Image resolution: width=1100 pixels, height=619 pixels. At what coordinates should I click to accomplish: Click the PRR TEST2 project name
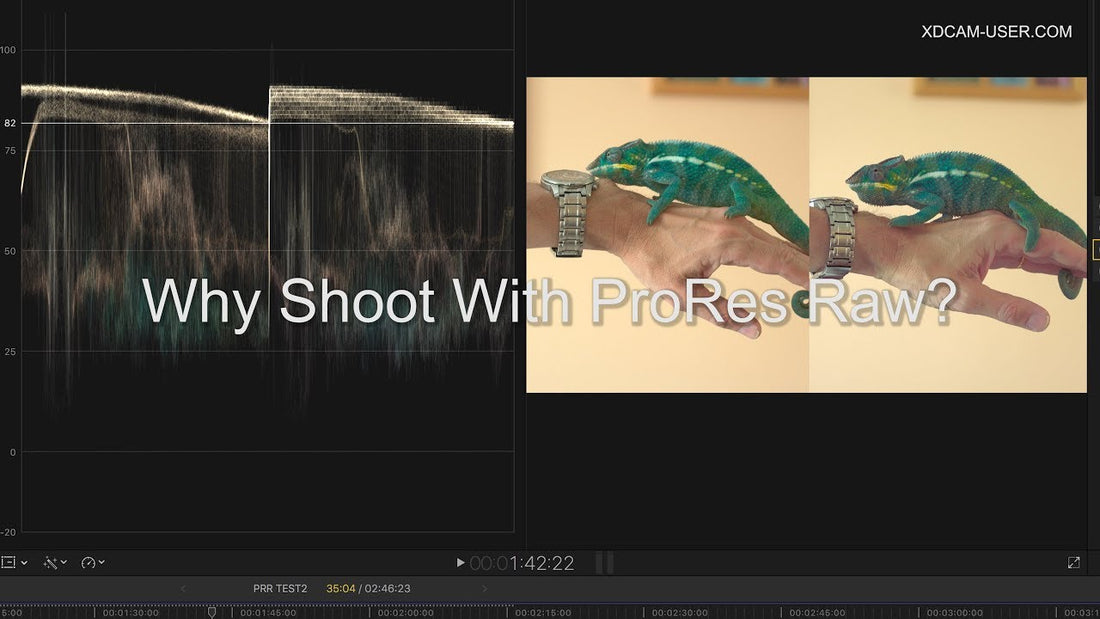click(279, 588)
